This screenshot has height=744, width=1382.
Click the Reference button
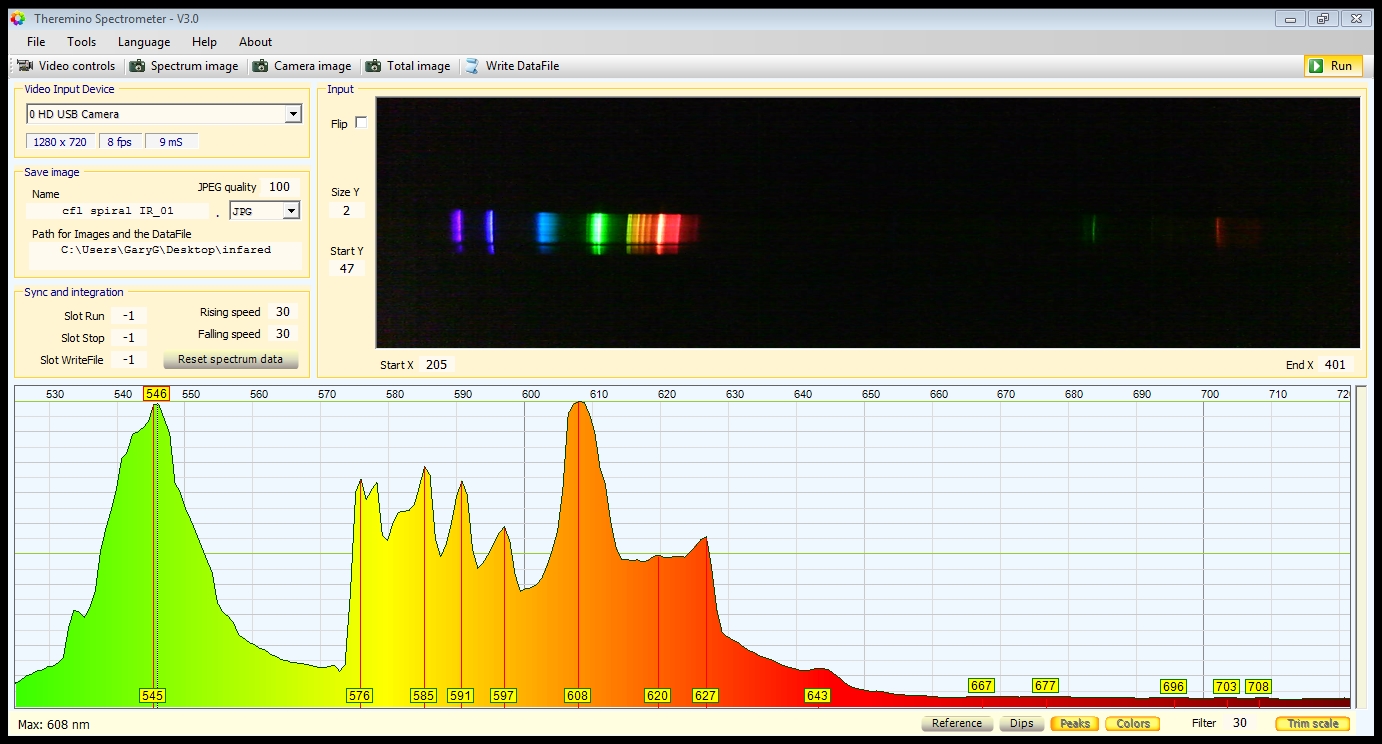pyautogui.click(x=956, y=723)
